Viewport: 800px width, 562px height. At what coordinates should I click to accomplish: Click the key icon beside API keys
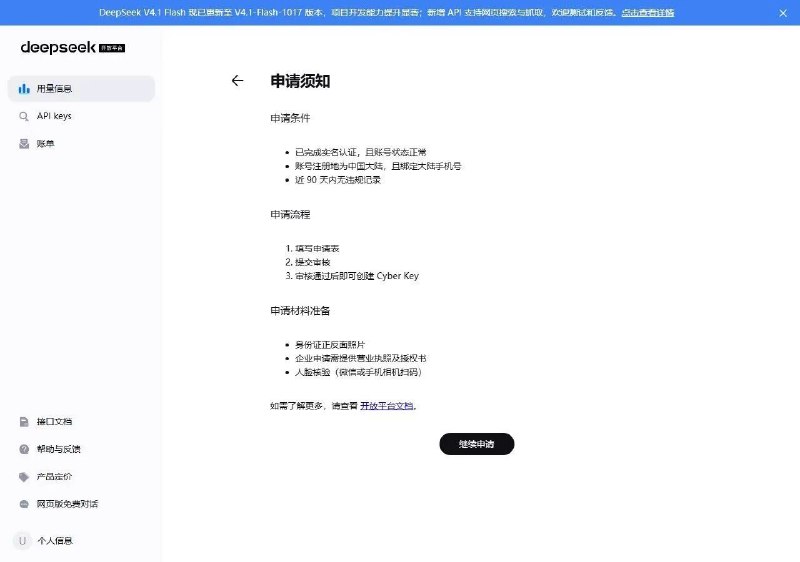(24, 116)
